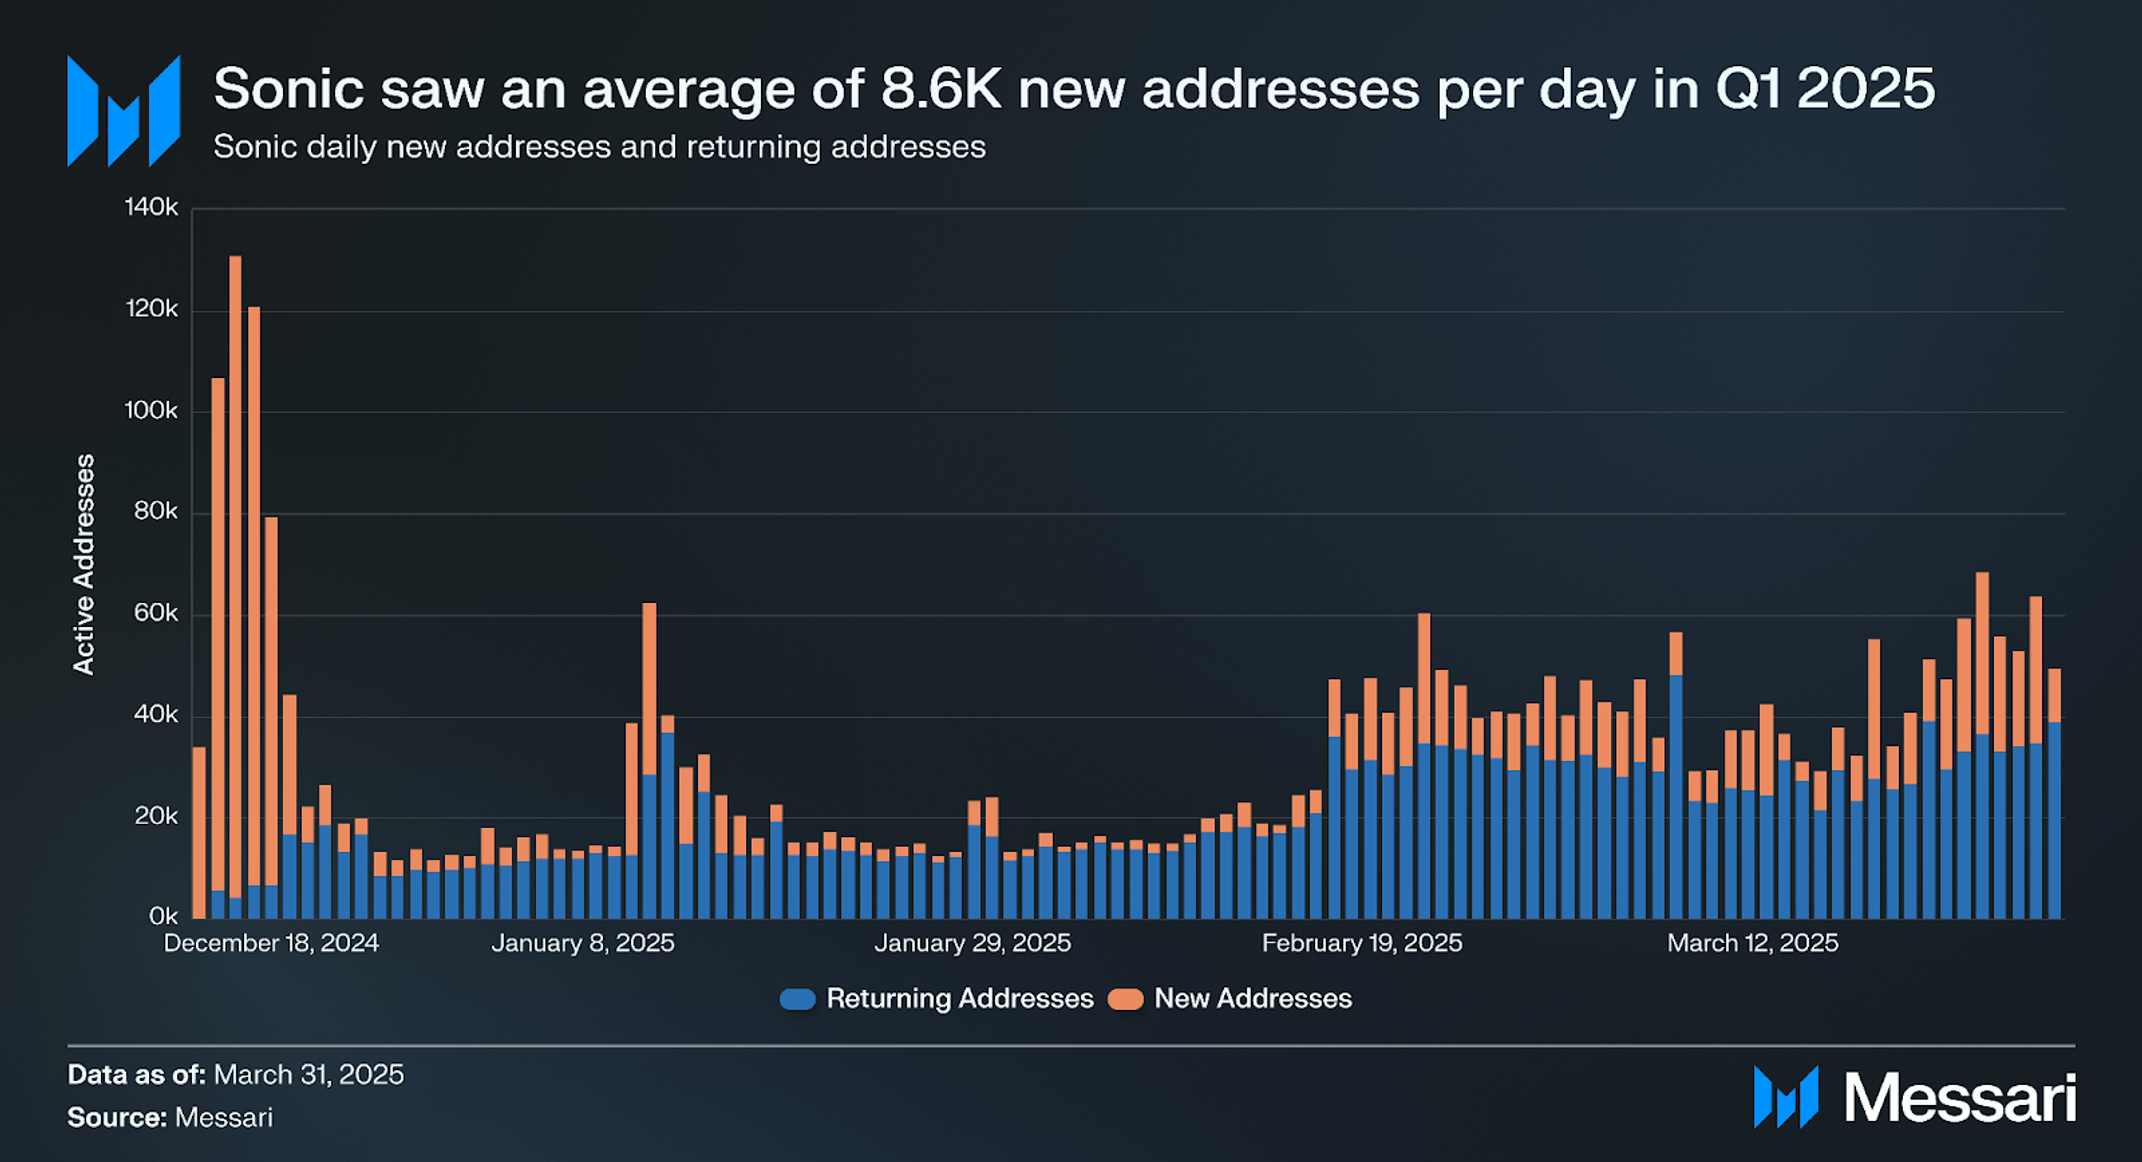Click the January 8, 2025 axis label
The height and width of the screenshot is (1162, 2142).
(583, 943)
